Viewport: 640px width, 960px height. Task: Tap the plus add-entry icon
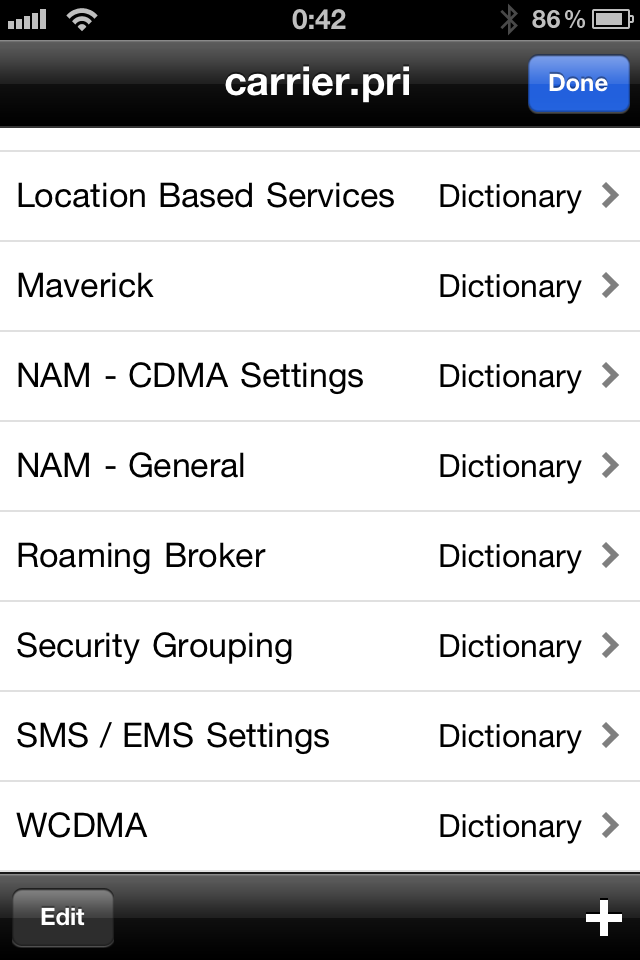tap(603, 917)
